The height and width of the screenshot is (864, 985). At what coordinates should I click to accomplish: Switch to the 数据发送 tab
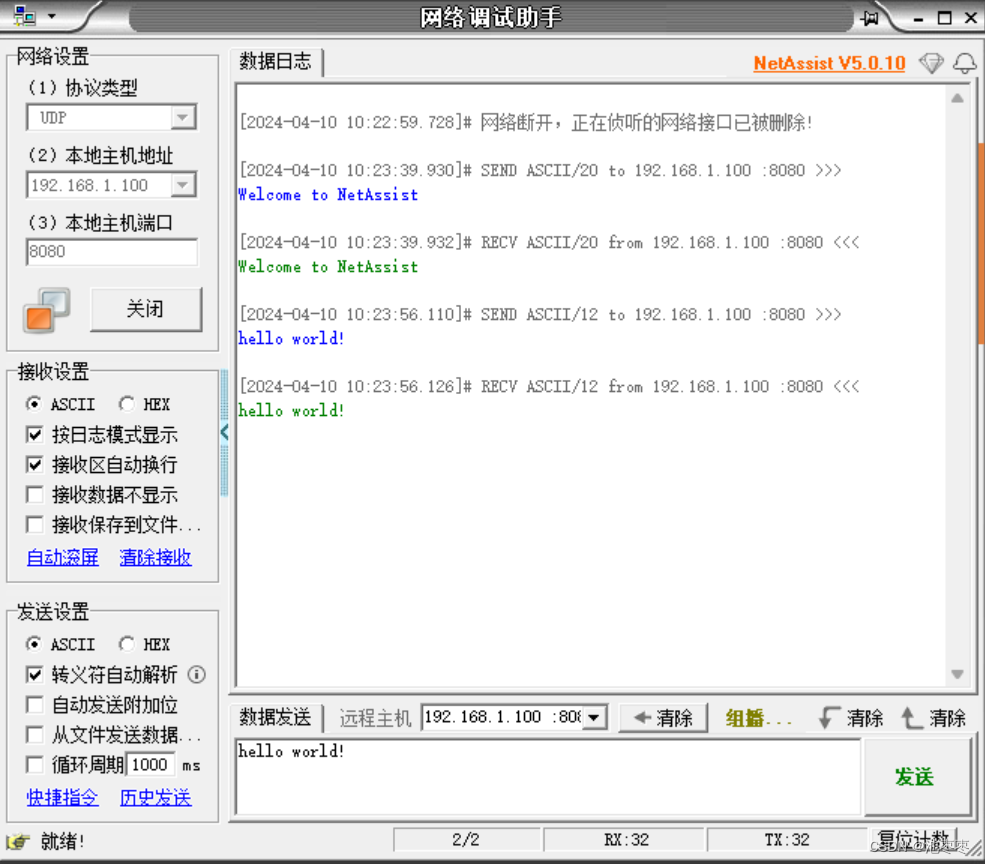click(275, 718)
